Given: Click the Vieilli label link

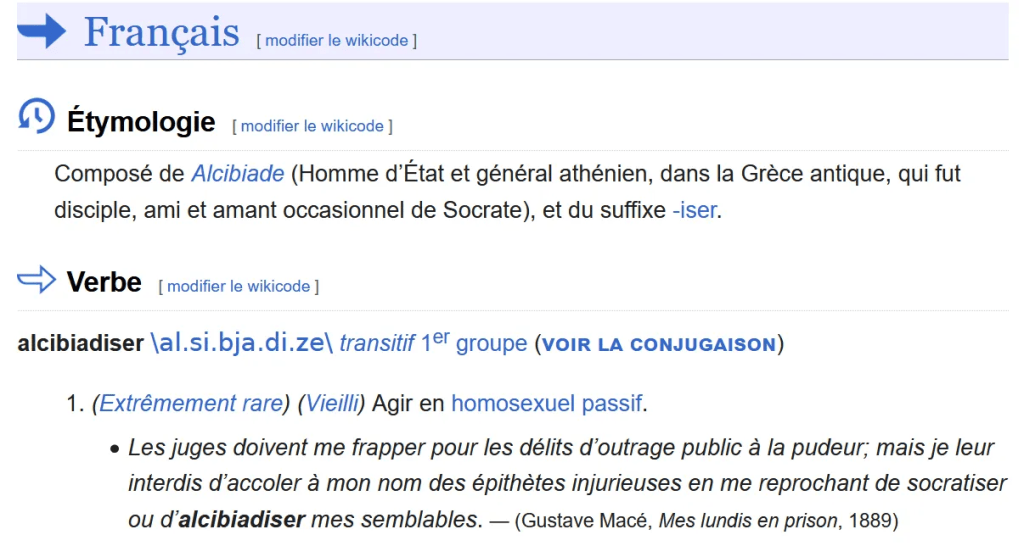Looking at the screenshot, I should (x=333, y=403).
